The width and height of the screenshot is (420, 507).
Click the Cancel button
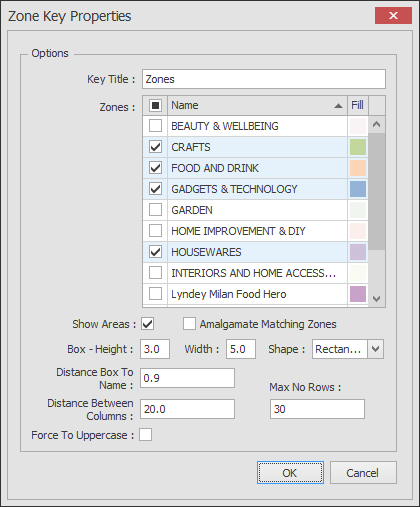click(x=363, y=473)
